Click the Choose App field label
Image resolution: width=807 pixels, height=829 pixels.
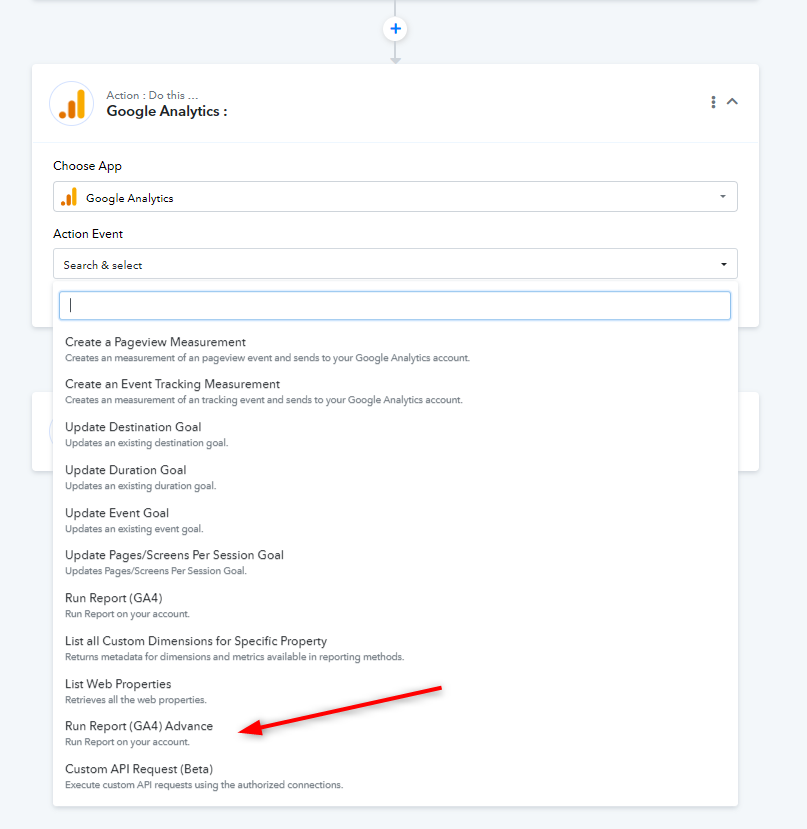[87, 166]
